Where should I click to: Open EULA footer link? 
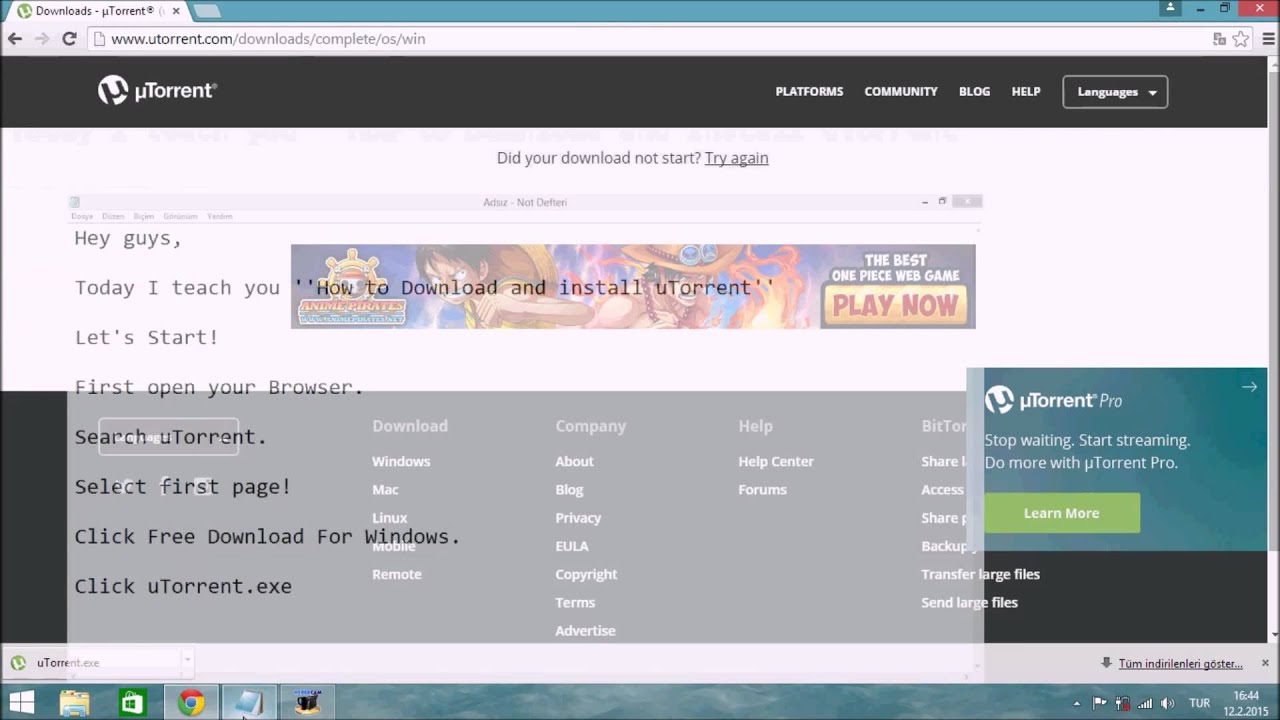(x=572, y=546)
